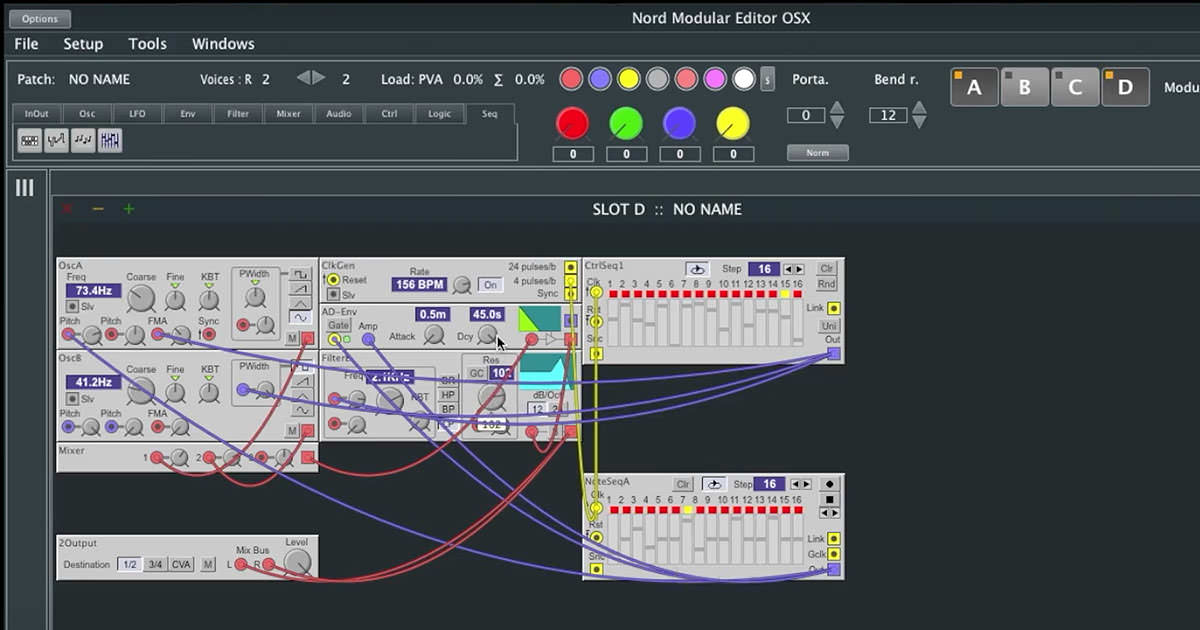Viewport: 1200px width, 630px height.
Task: Select the OscB sawtooth waveform icon
Action: tap(301, 380)
